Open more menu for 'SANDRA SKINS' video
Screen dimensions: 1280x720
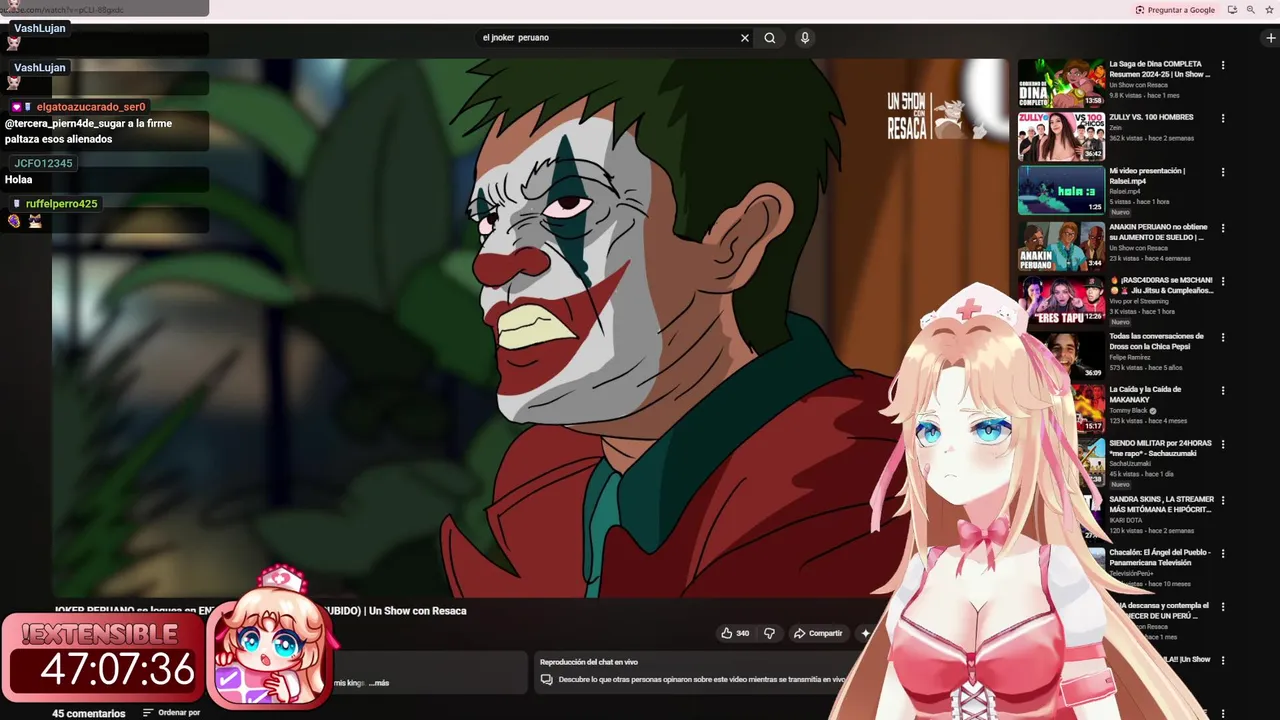pos(1222,501)
